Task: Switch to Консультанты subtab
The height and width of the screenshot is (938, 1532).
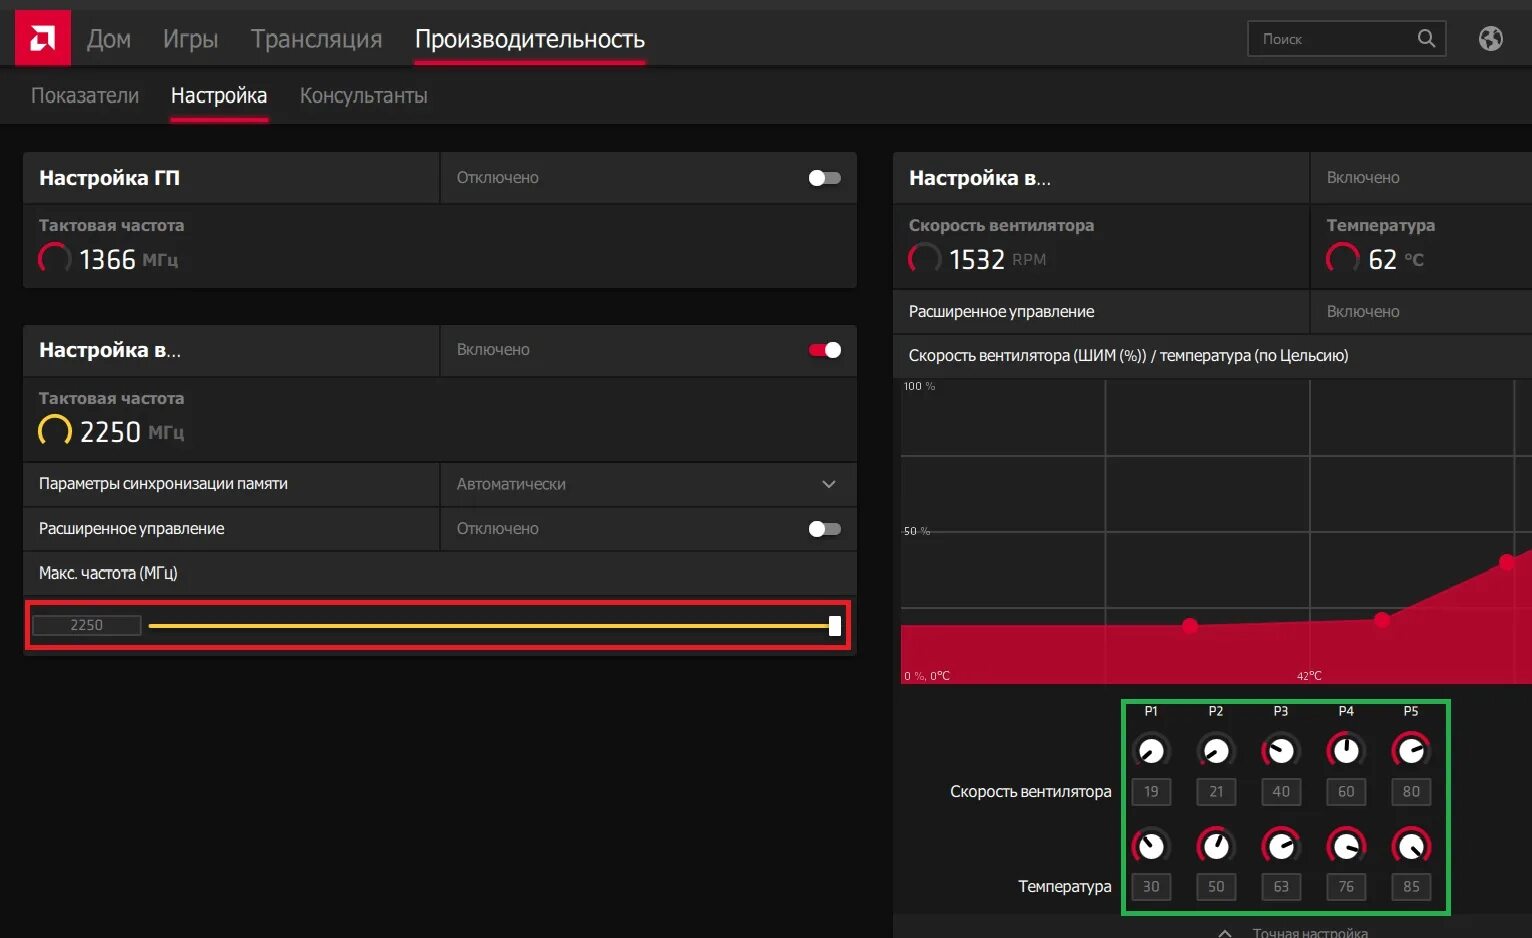Action: click(364, 96)
